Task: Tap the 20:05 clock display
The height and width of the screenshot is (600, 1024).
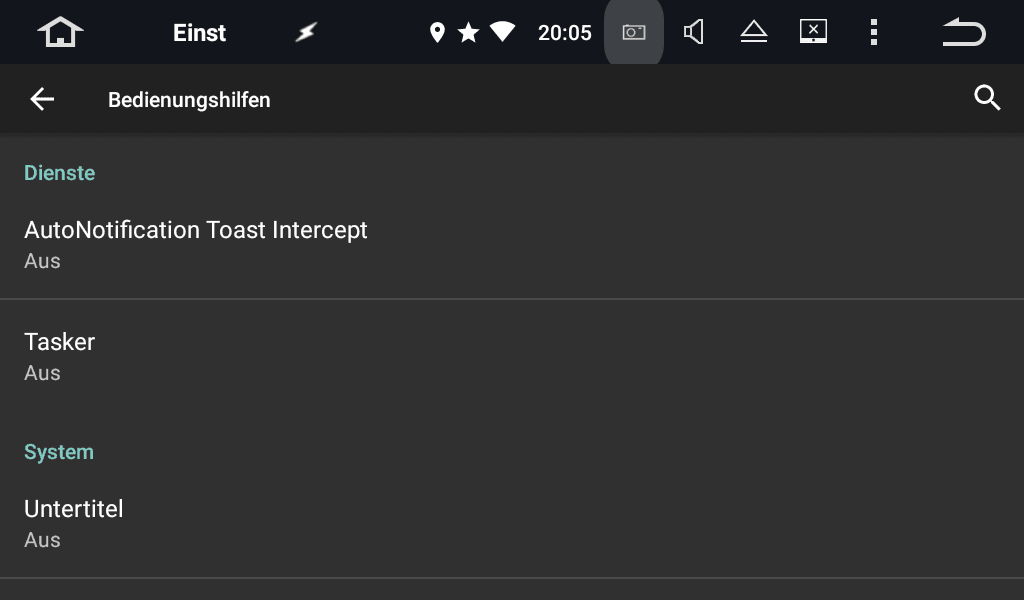Action: pyautogui.click(x=564, y=33)
